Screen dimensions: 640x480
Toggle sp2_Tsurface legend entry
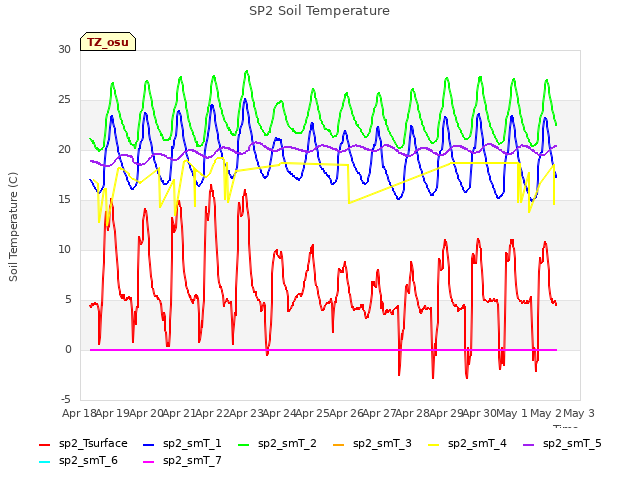84,444
